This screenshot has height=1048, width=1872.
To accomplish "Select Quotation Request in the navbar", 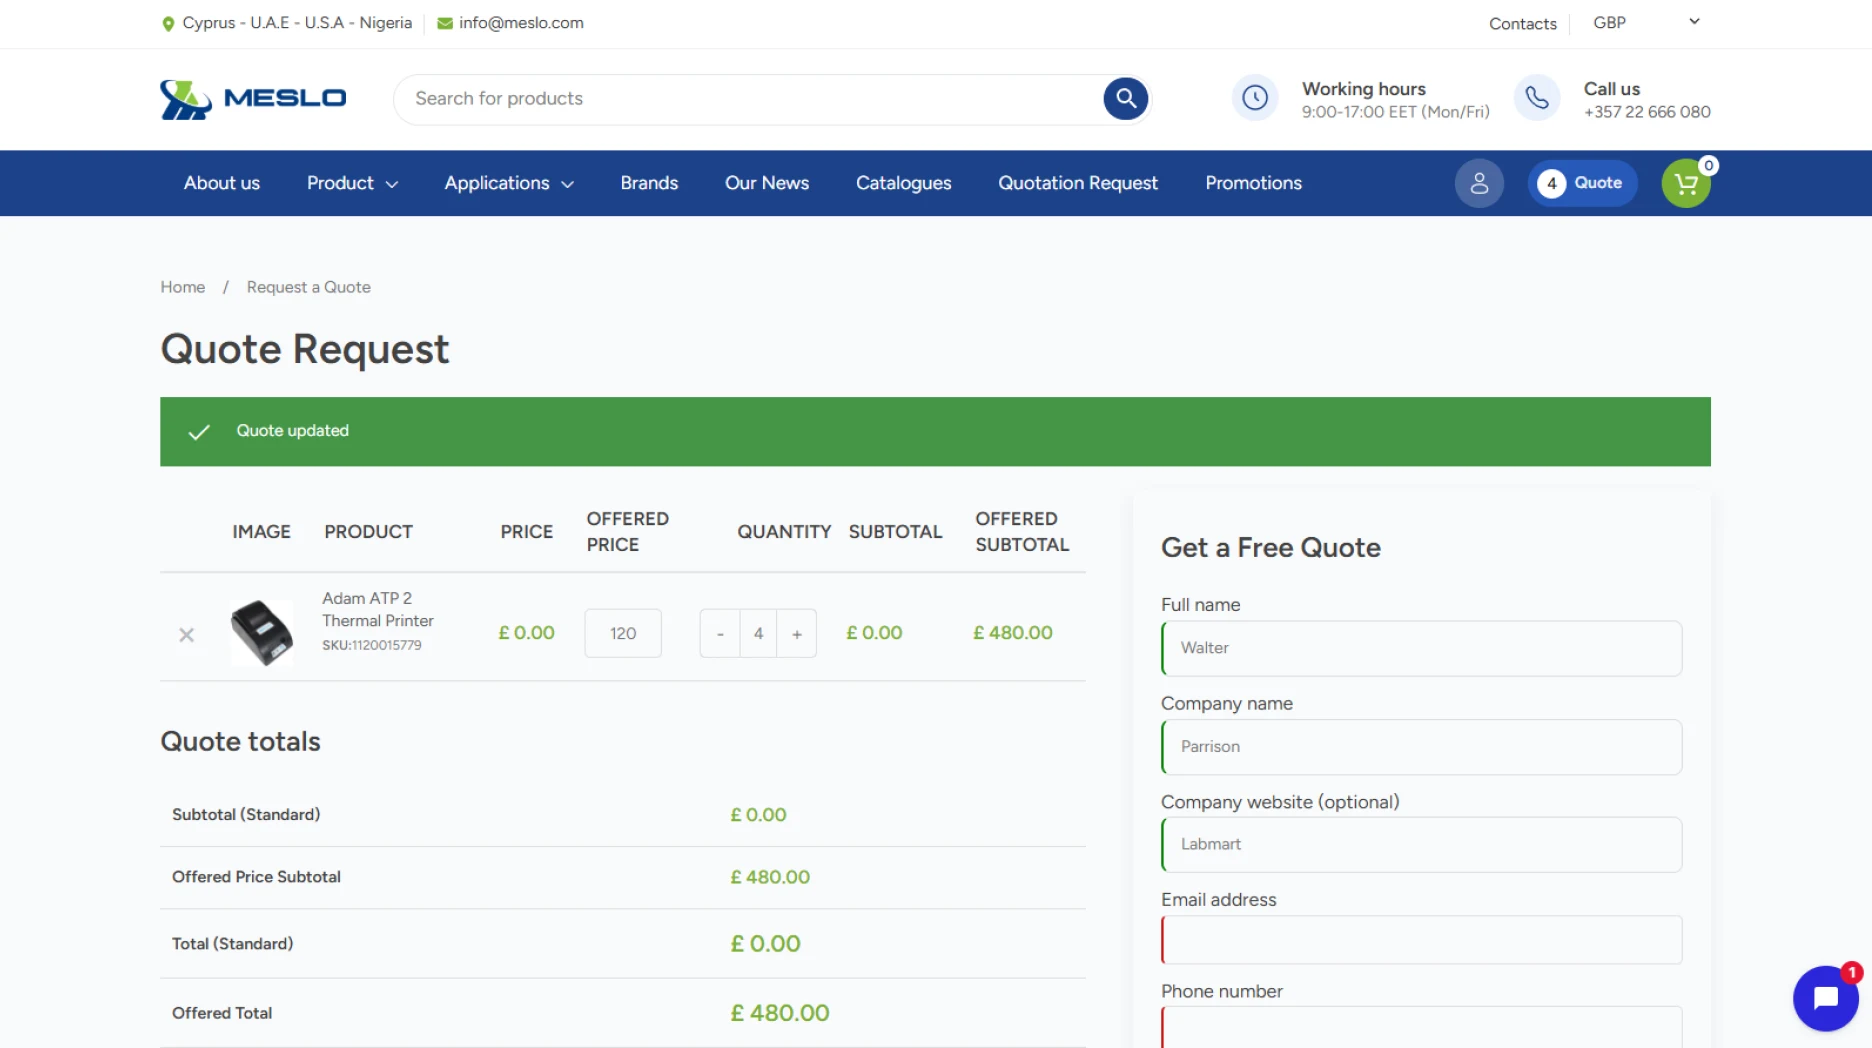I will (x=1078, y=183).
